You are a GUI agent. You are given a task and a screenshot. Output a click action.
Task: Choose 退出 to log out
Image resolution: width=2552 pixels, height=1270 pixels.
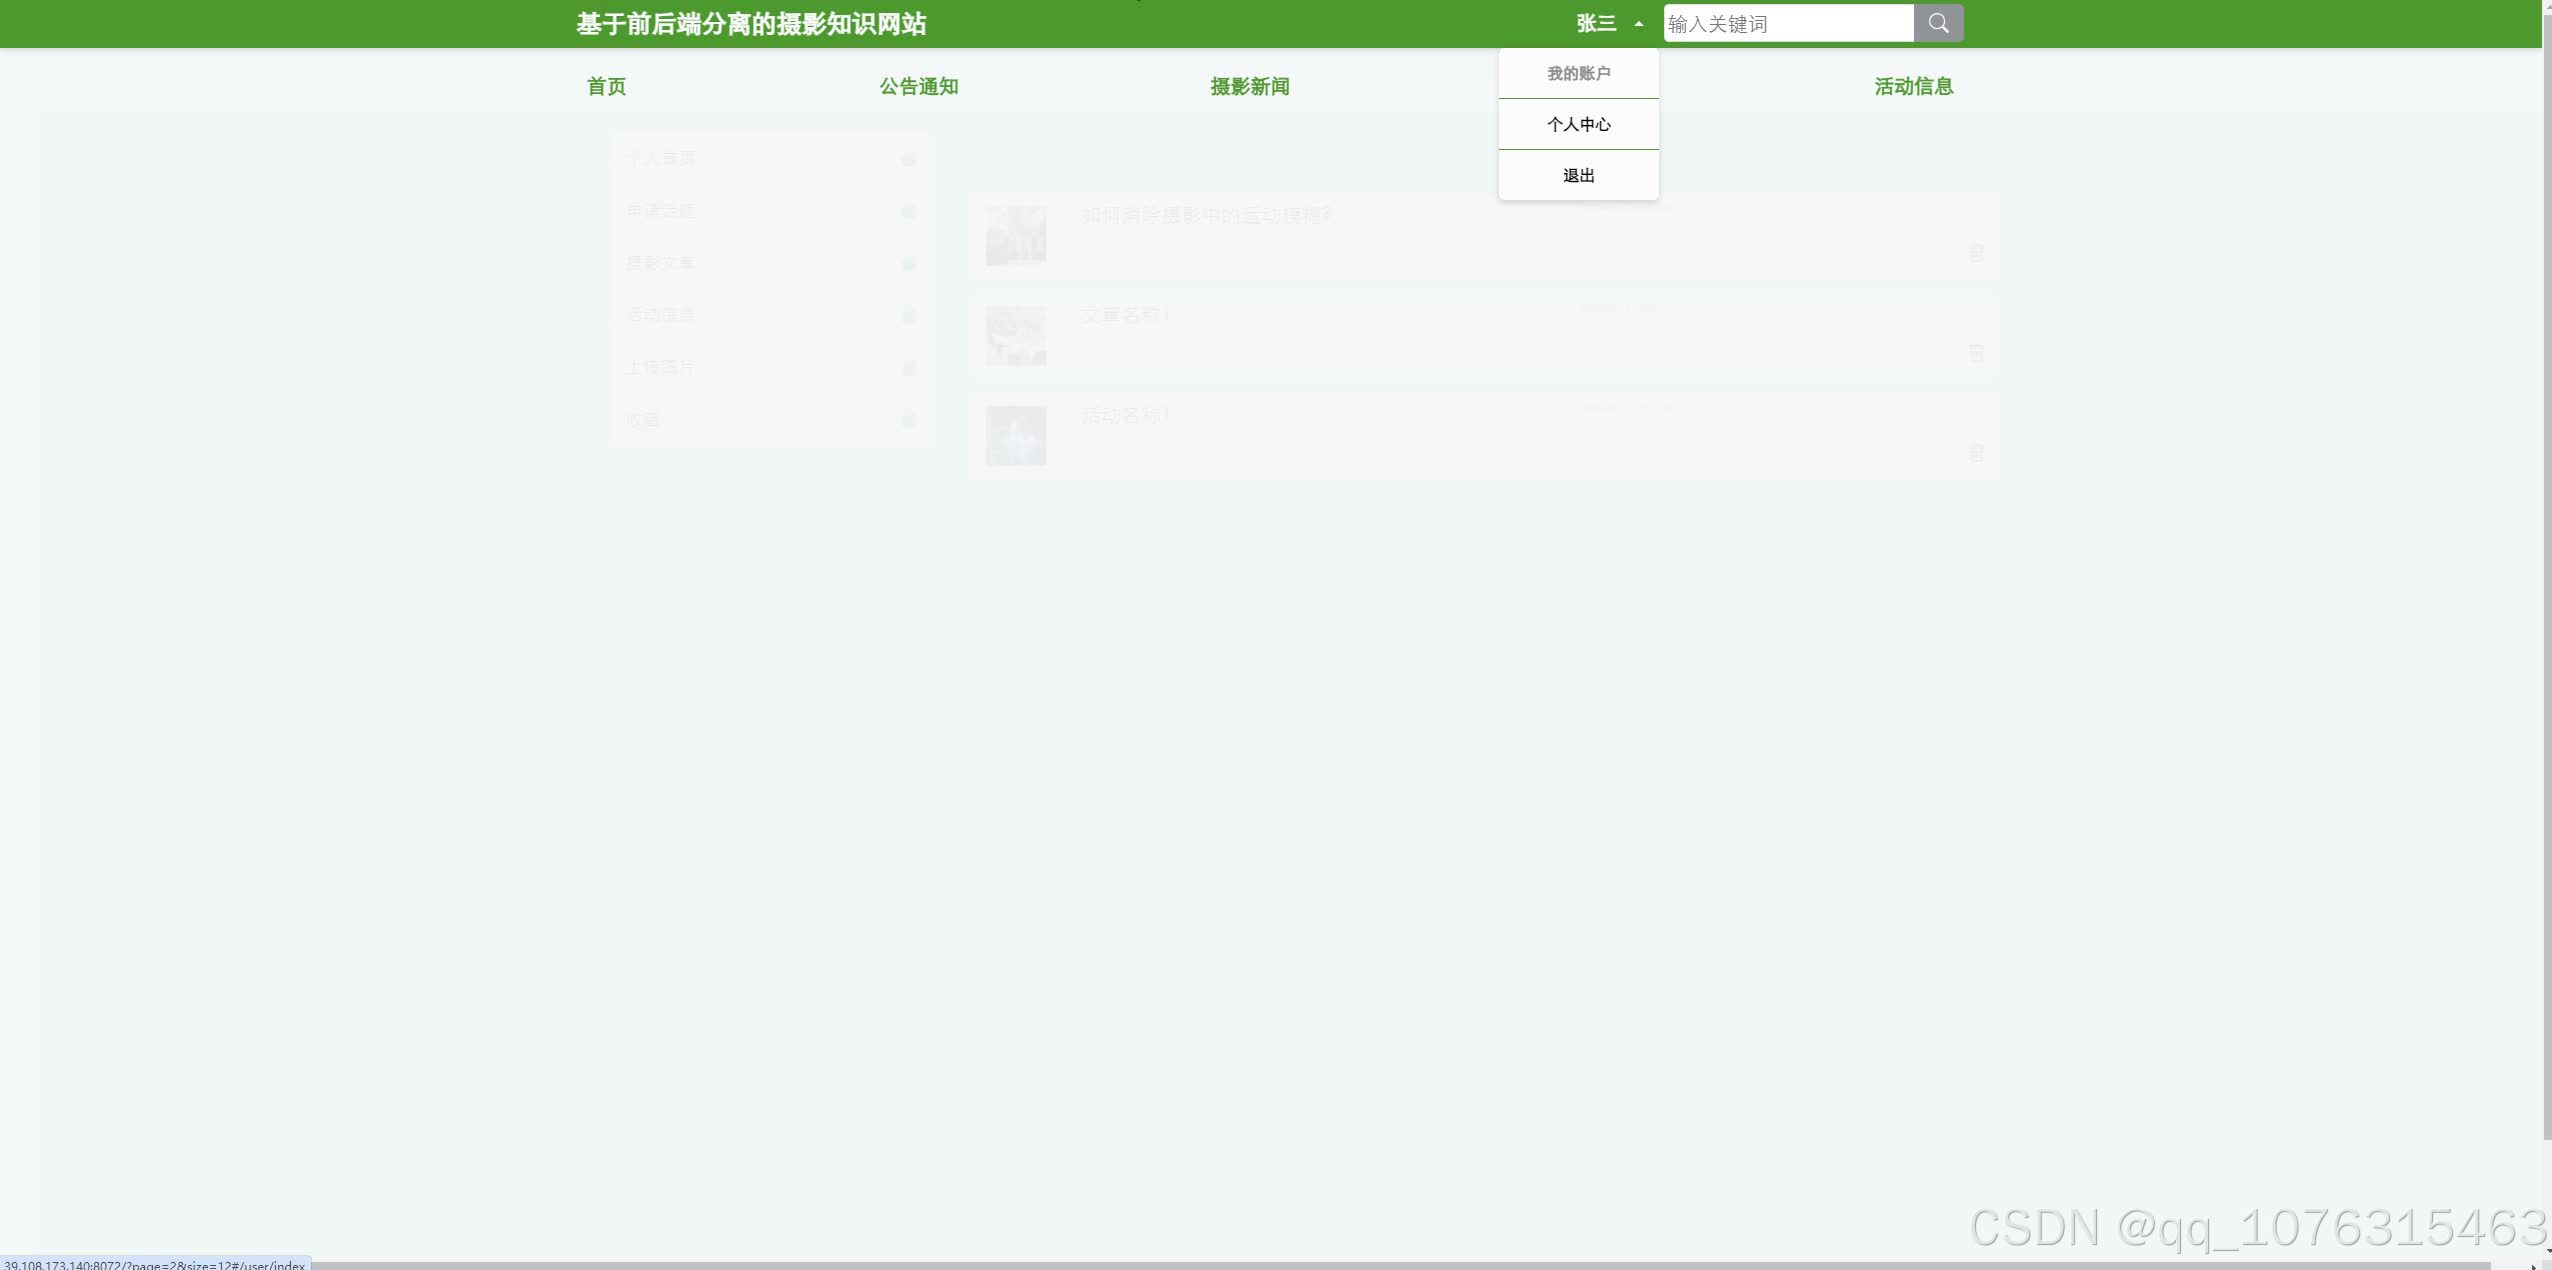pos(1578,176)
